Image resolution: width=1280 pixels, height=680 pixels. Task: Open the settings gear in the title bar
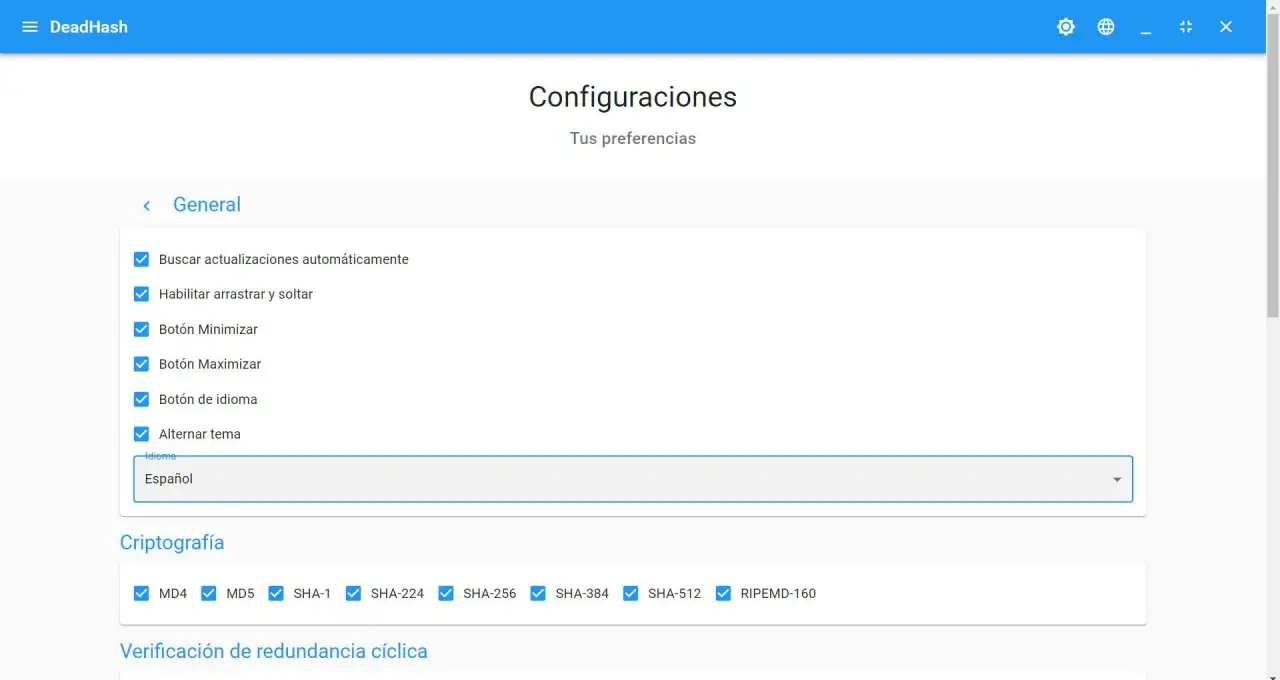coord(1065,27)
